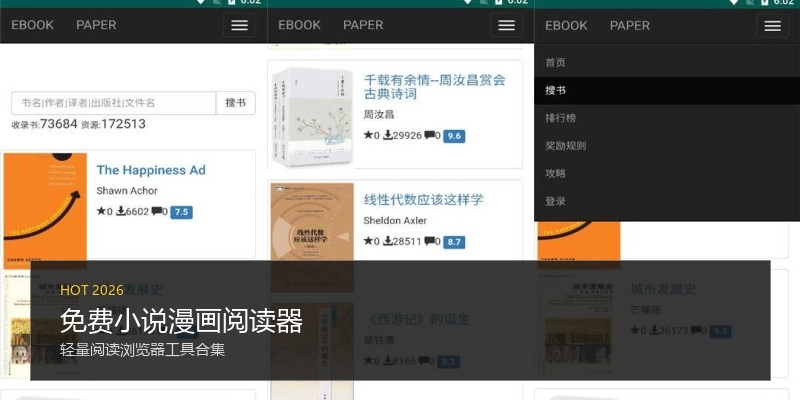Screen dimensions: 800x400
Task: Open hamburger menu in middle phone screen
Action: pos(506,25)
